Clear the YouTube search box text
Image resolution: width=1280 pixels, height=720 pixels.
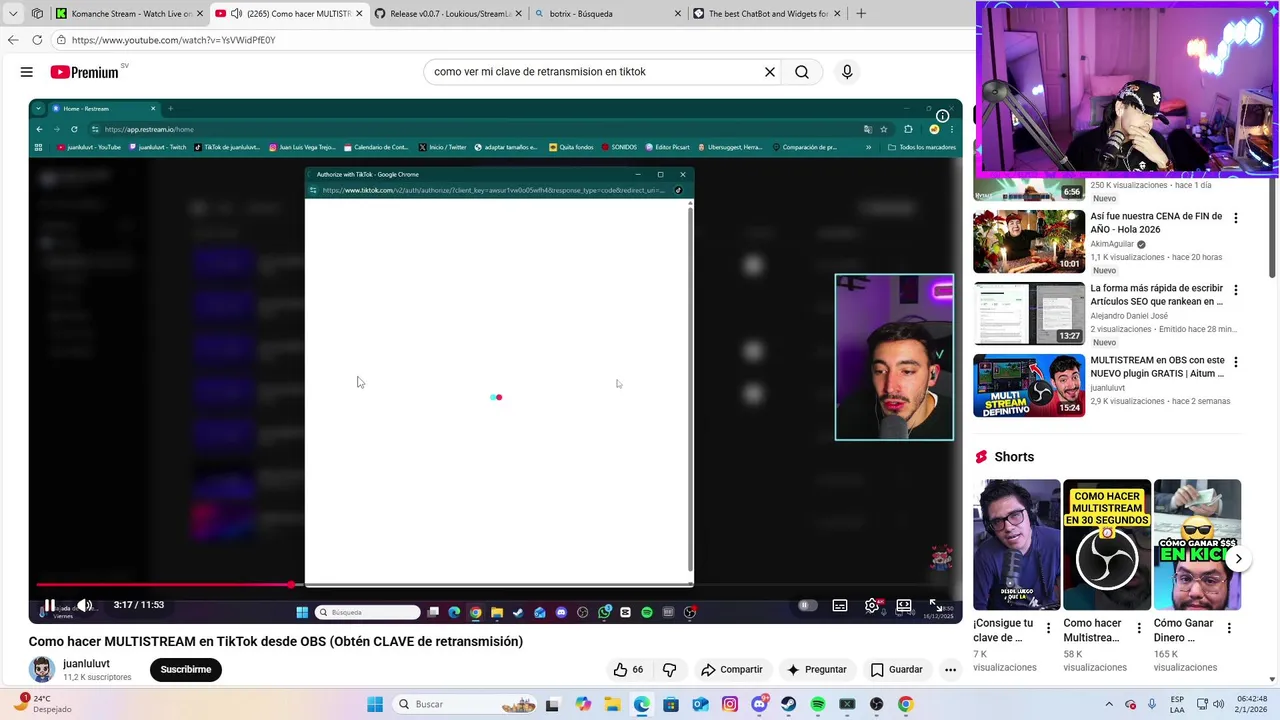coord(770,72)
